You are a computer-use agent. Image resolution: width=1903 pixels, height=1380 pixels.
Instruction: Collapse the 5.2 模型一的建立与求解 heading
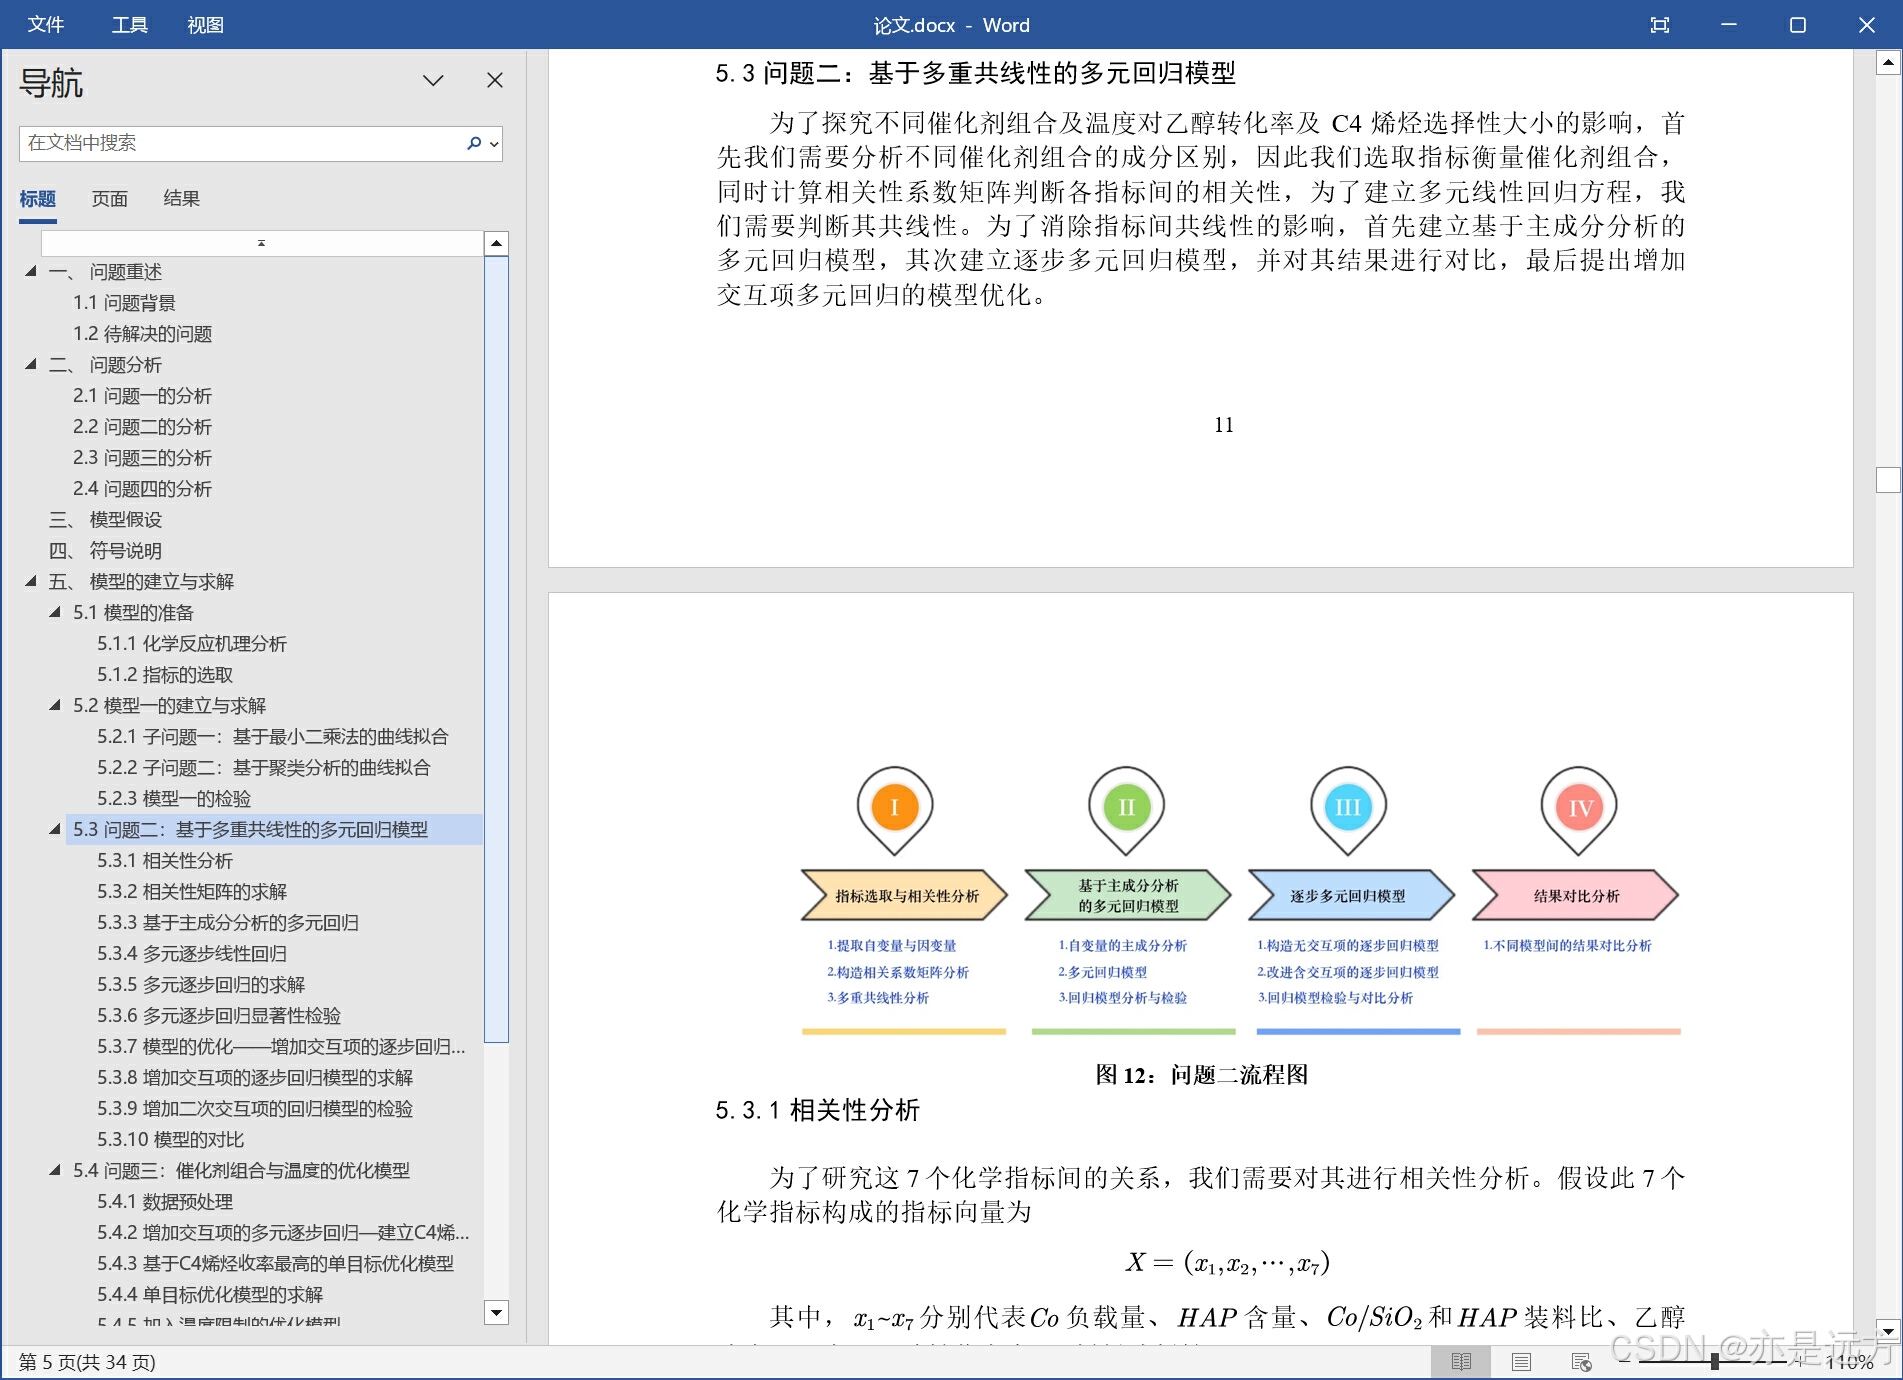[x=55, y=705]
